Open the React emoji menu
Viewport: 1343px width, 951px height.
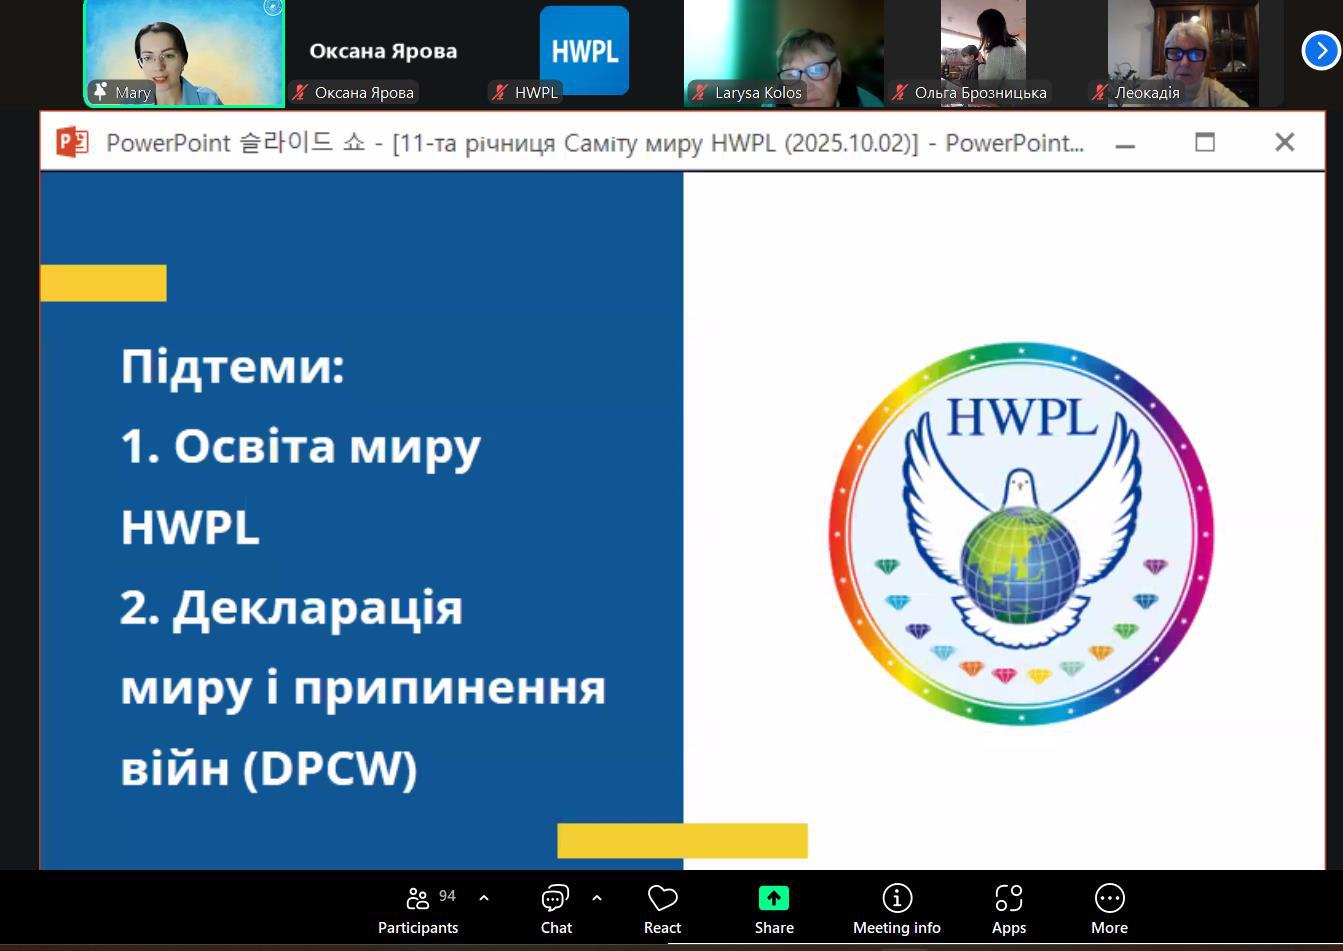pyautogui.click(x=662, y=909)
